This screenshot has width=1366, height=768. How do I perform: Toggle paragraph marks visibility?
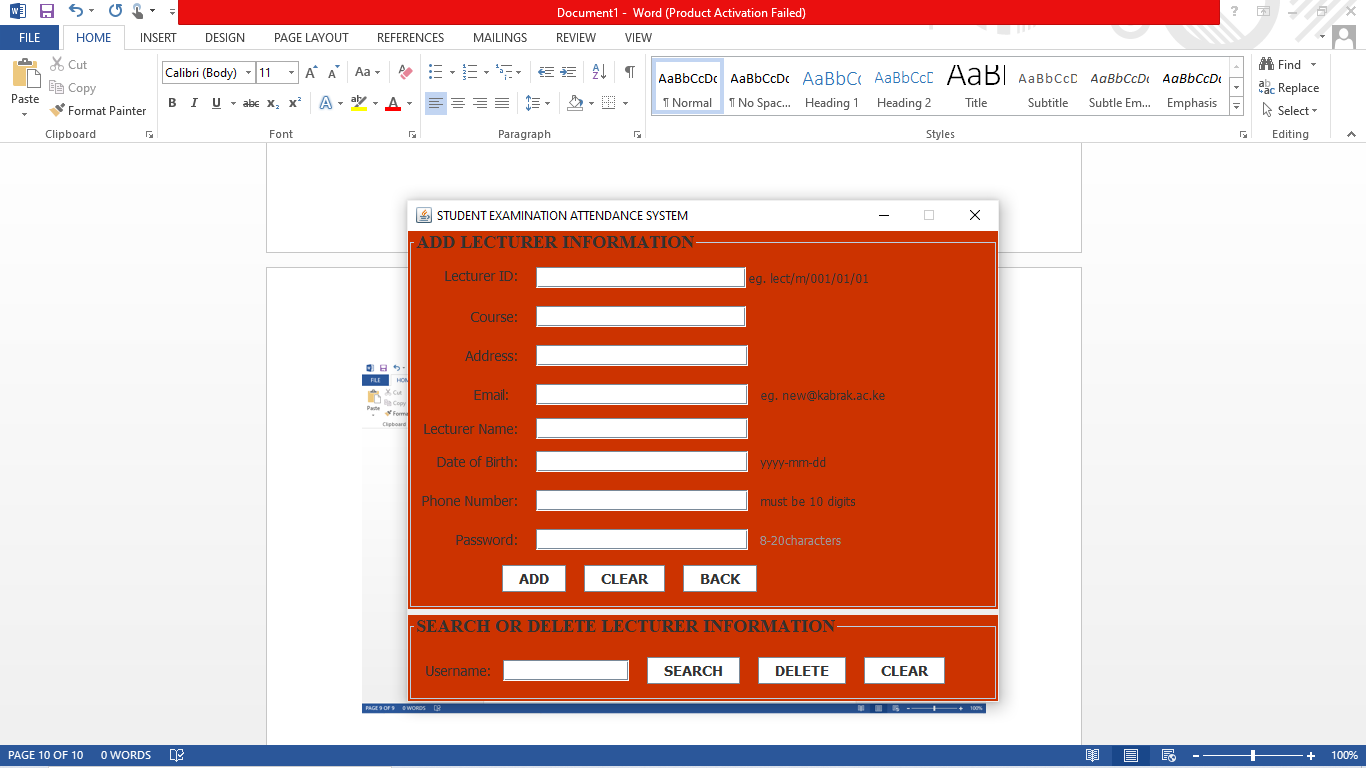click(629, 74)
